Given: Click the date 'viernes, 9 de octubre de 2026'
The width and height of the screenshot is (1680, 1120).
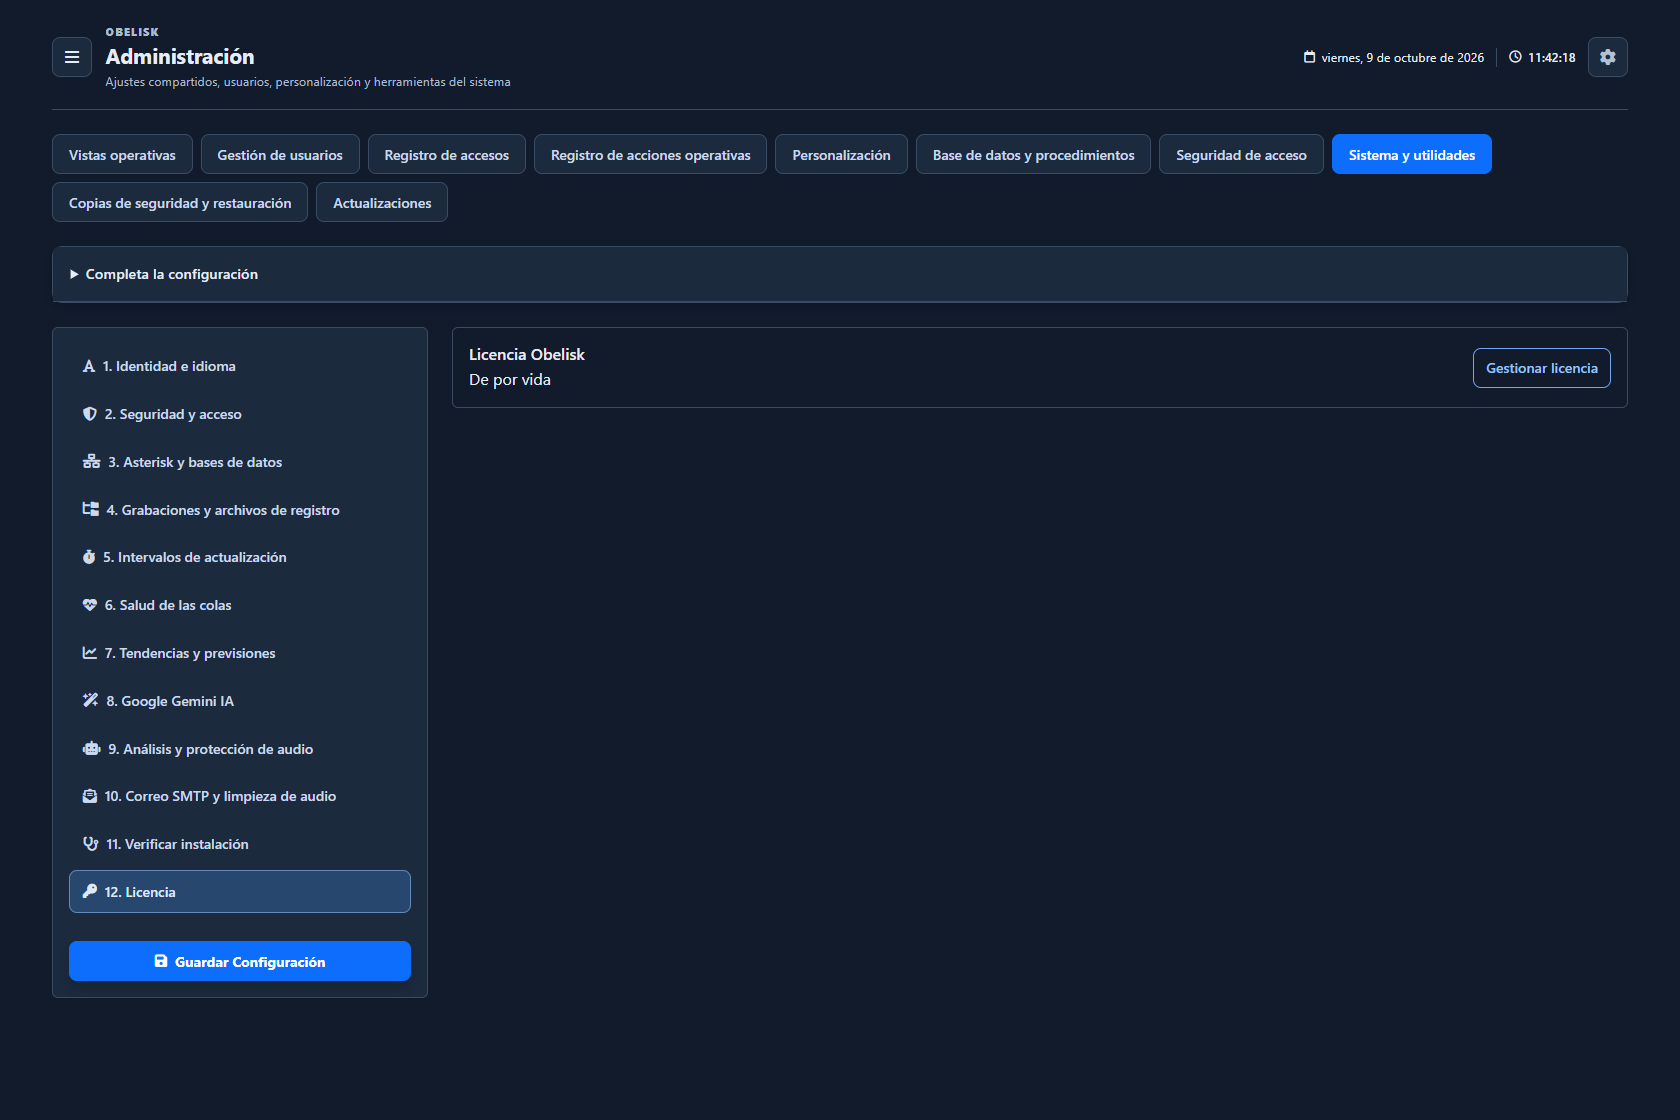Looking at the screenshot, I should point(1403,57).
